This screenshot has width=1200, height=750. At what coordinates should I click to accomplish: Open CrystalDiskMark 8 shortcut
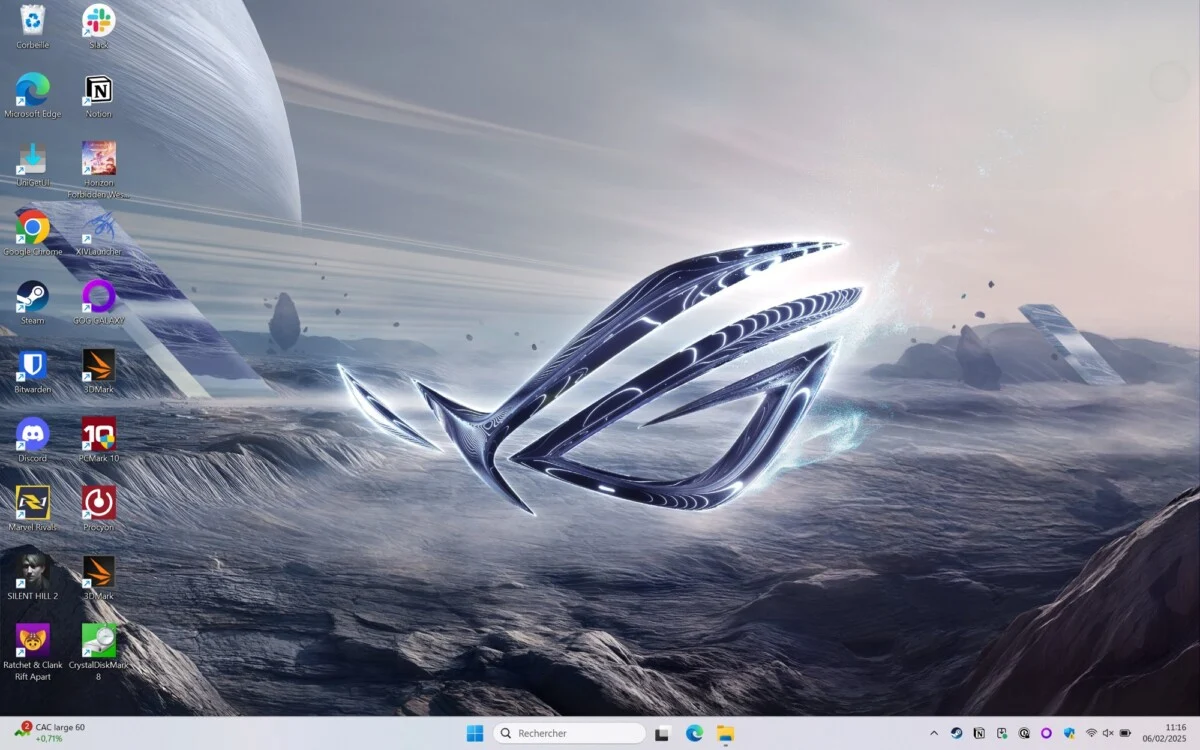pyautogui.click(x=98, y=640)
